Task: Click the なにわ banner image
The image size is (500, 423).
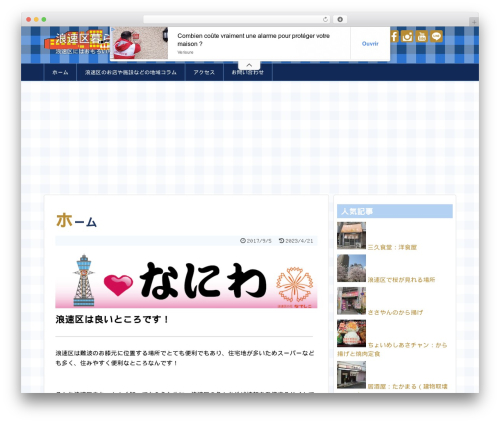Action: [186, 281]
